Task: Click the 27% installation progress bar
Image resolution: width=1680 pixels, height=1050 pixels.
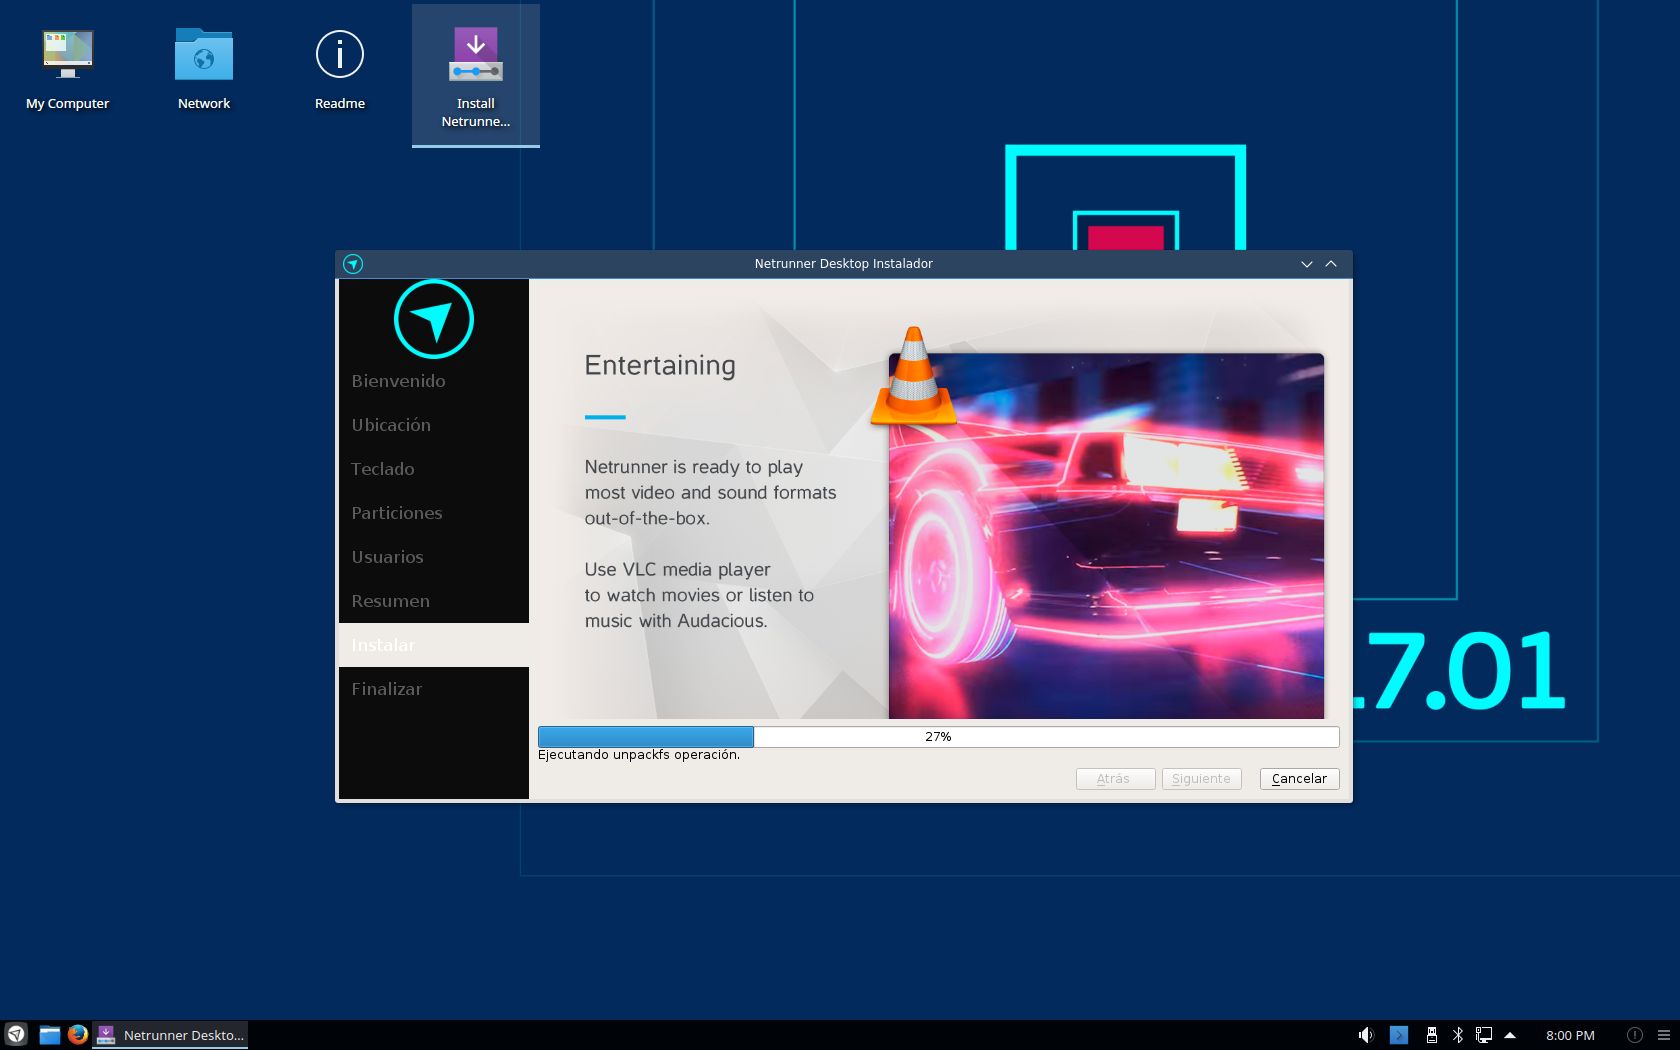Action: (938, 737)
